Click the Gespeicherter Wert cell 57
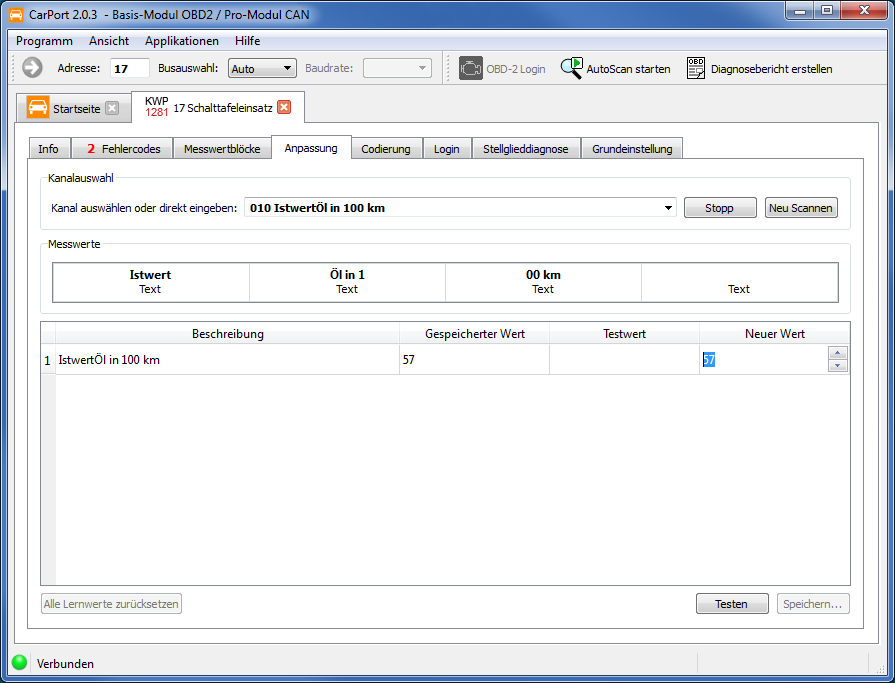 pyautogui.click(x=474, y=359)
